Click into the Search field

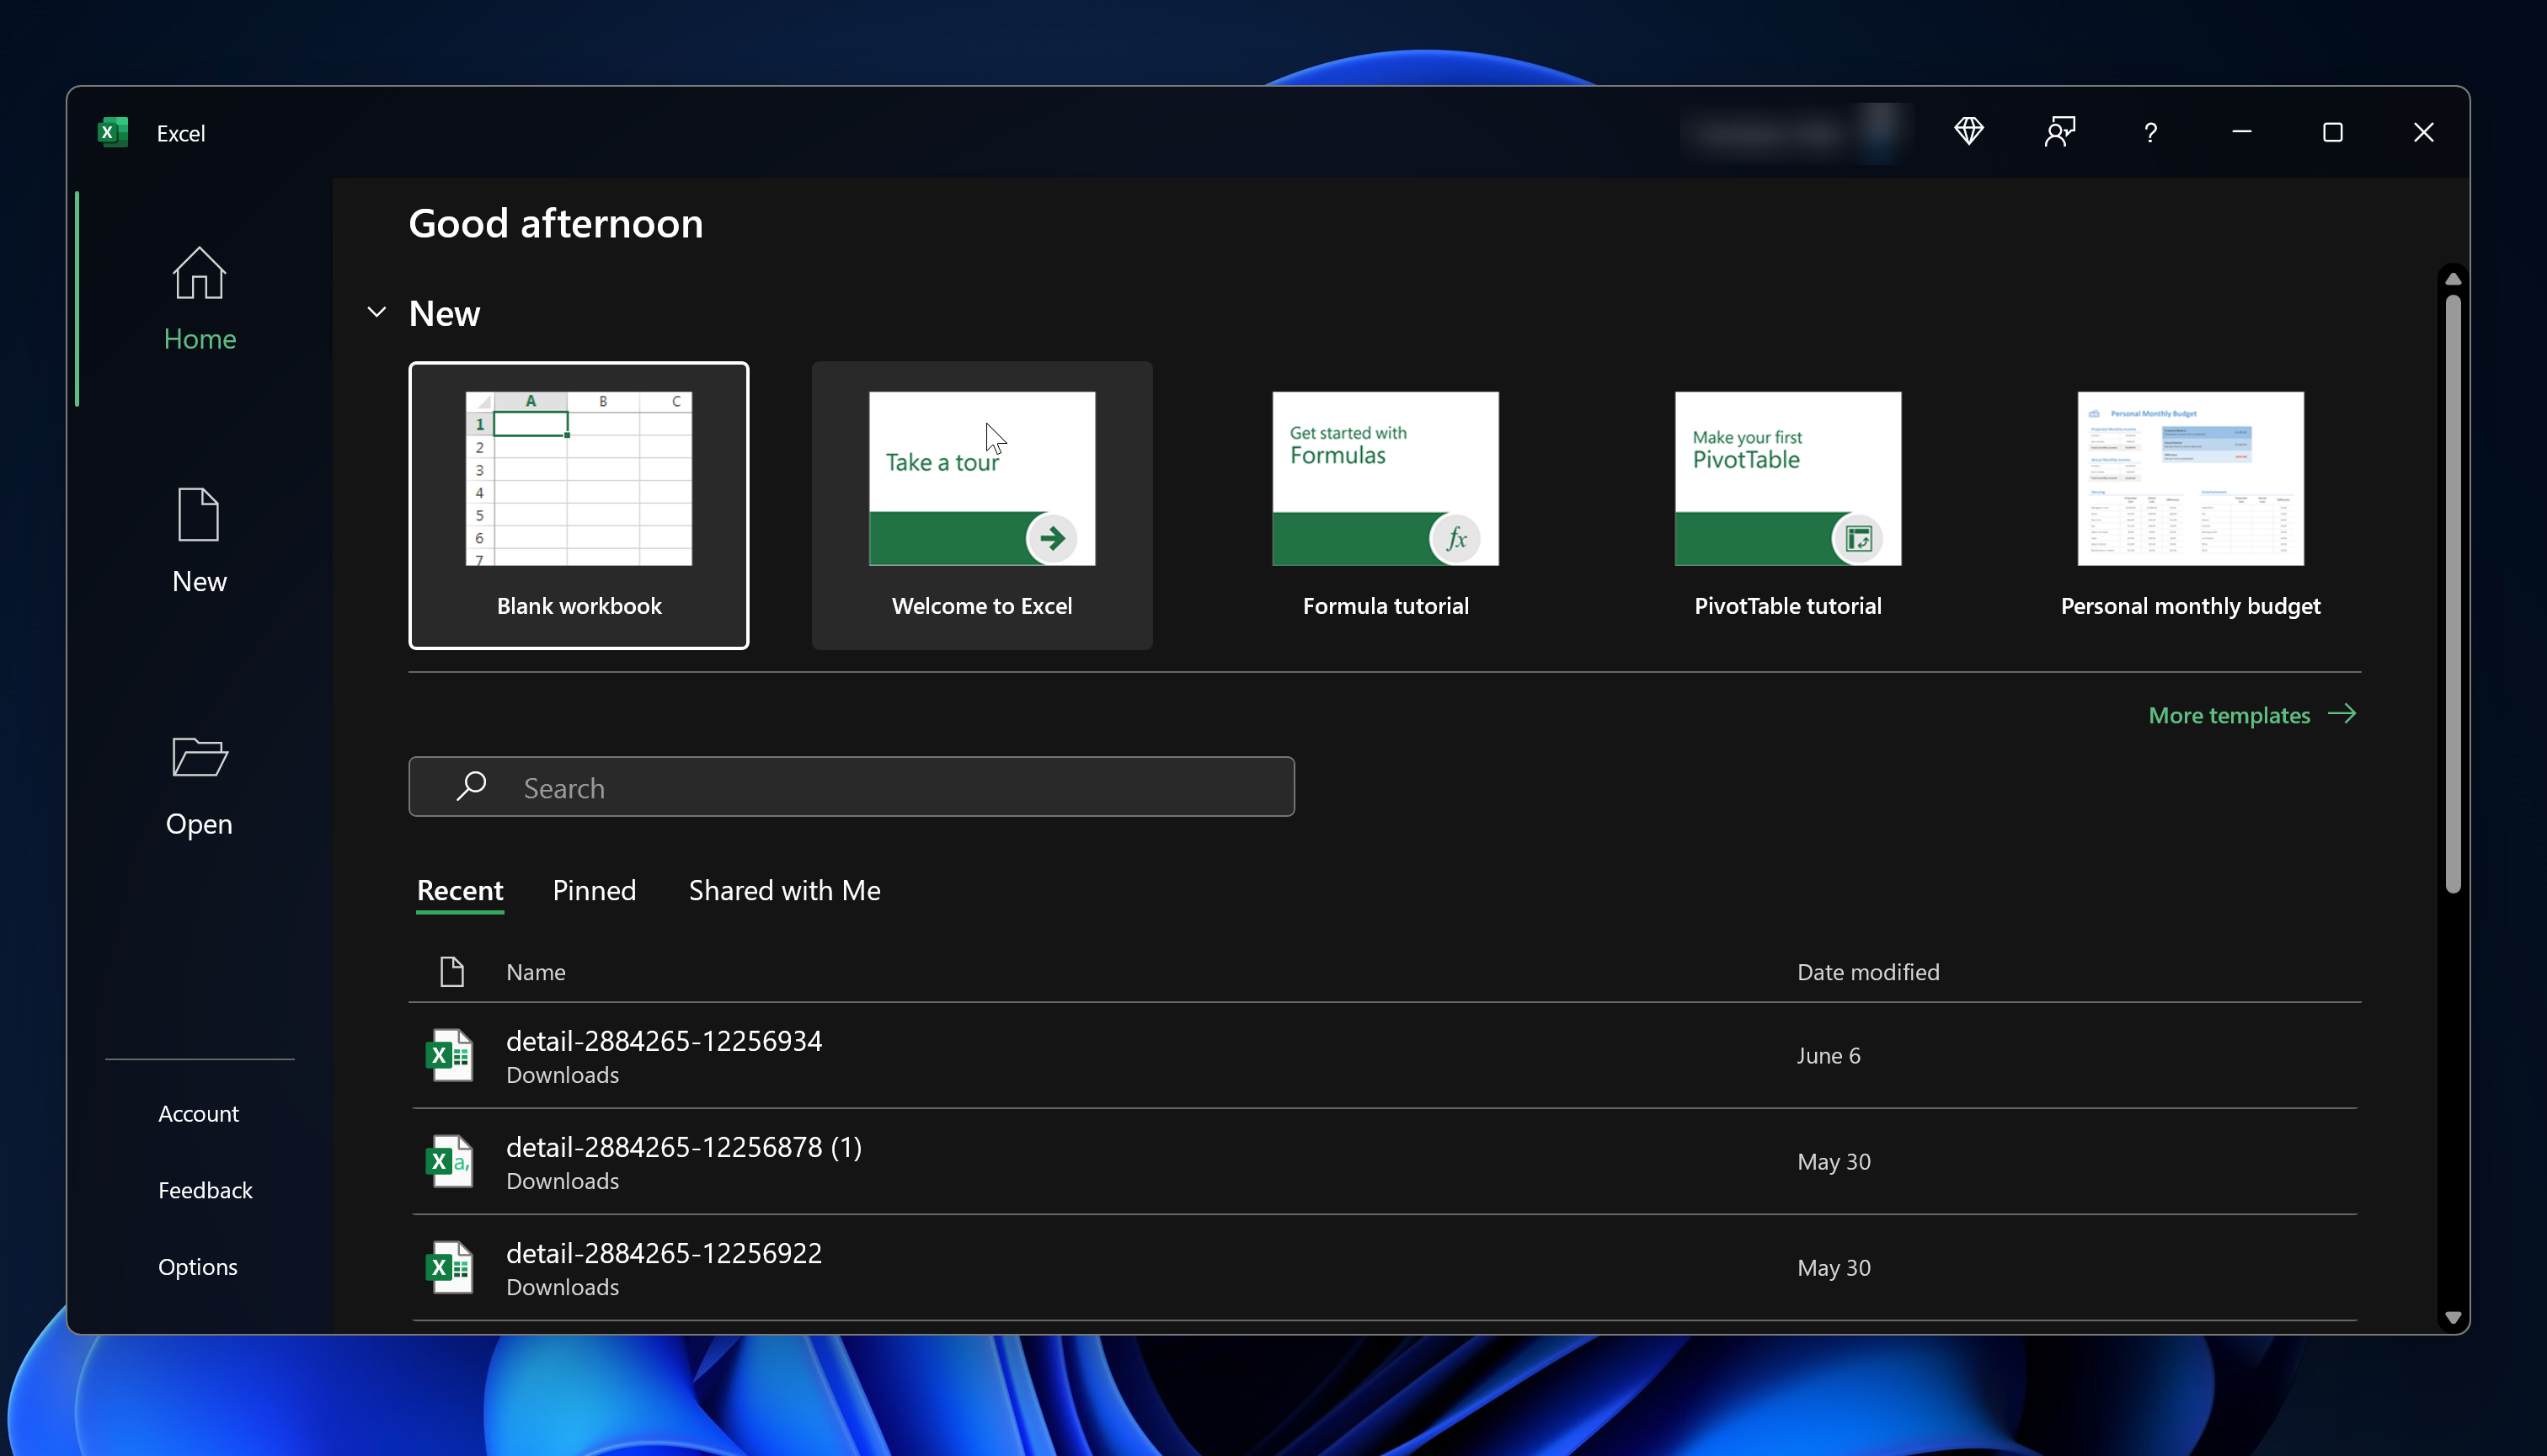point(852,786)
